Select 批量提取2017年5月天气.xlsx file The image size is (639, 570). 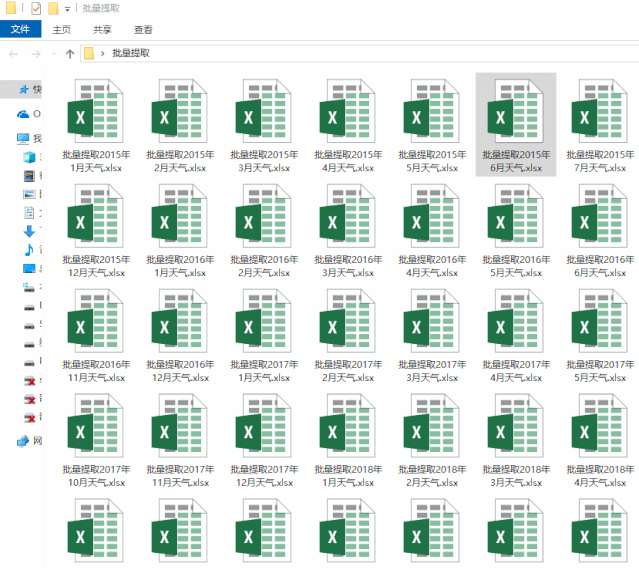[600, 335]
